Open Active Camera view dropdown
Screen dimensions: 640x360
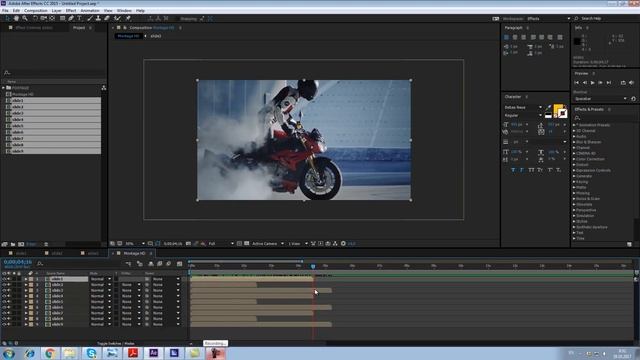click(267, 244)
